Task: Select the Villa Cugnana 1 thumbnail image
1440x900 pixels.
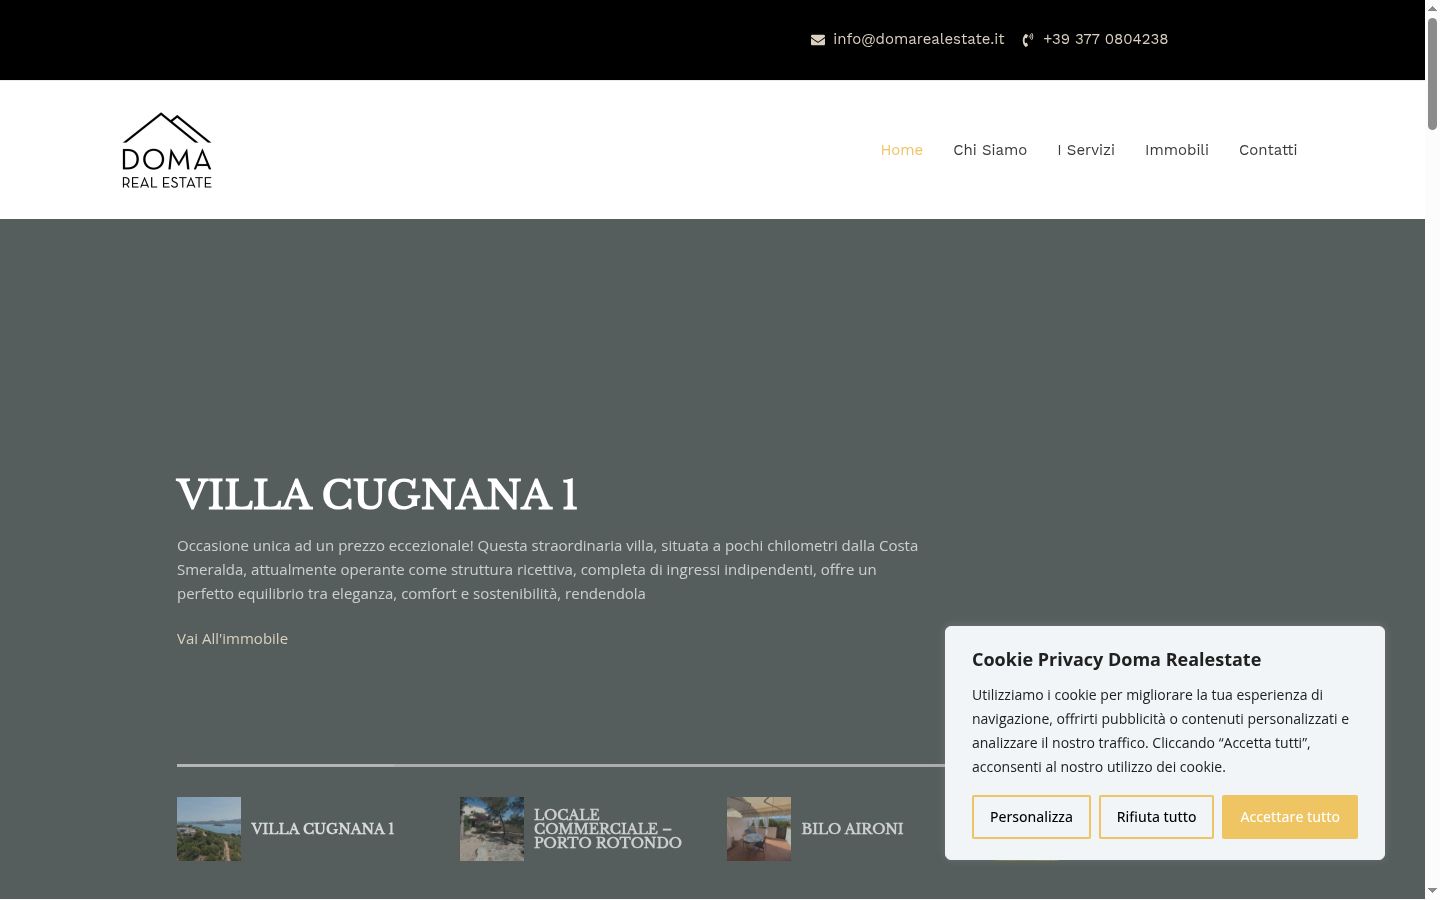Action: coord(209,829)
